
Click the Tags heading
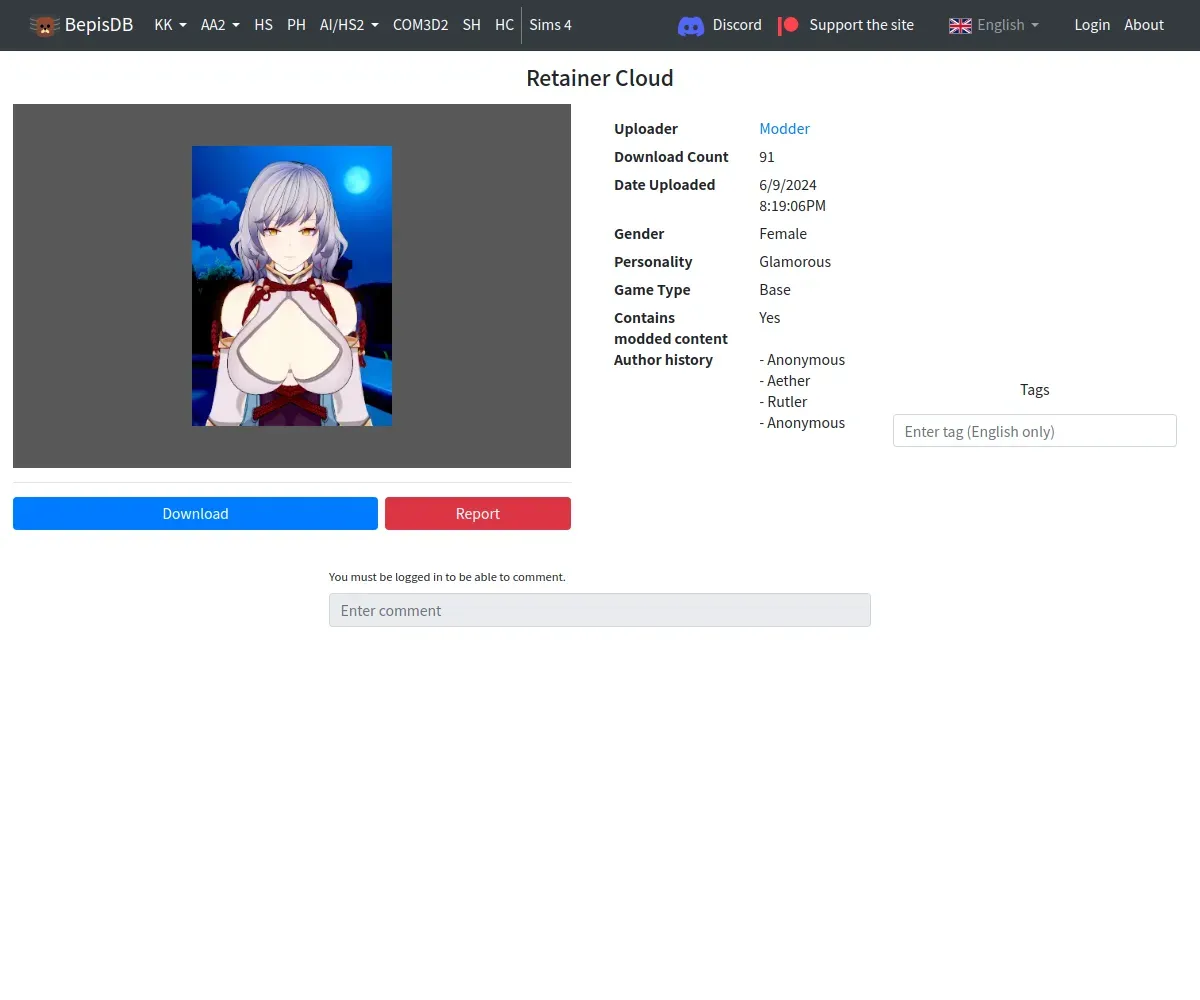1034,390
